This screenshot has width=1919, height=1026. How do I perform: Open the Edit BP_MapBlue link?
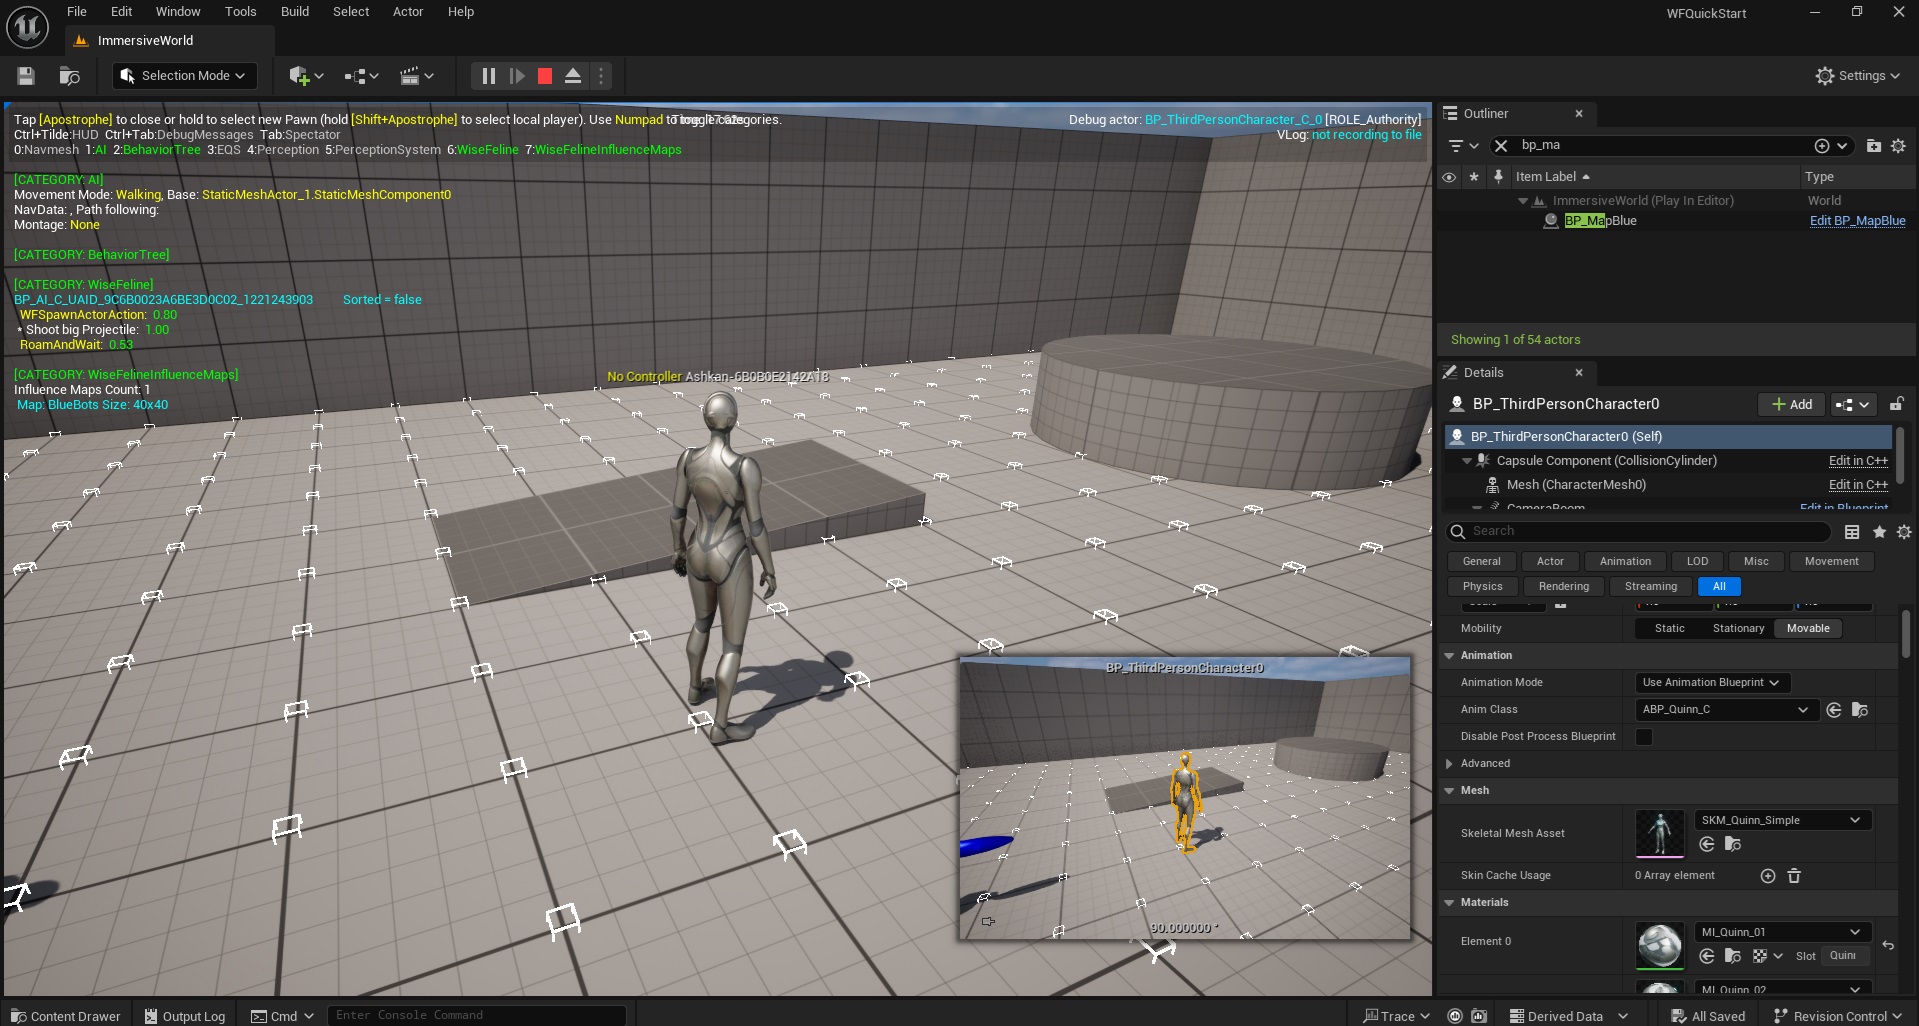click(x=1857, y=221)
